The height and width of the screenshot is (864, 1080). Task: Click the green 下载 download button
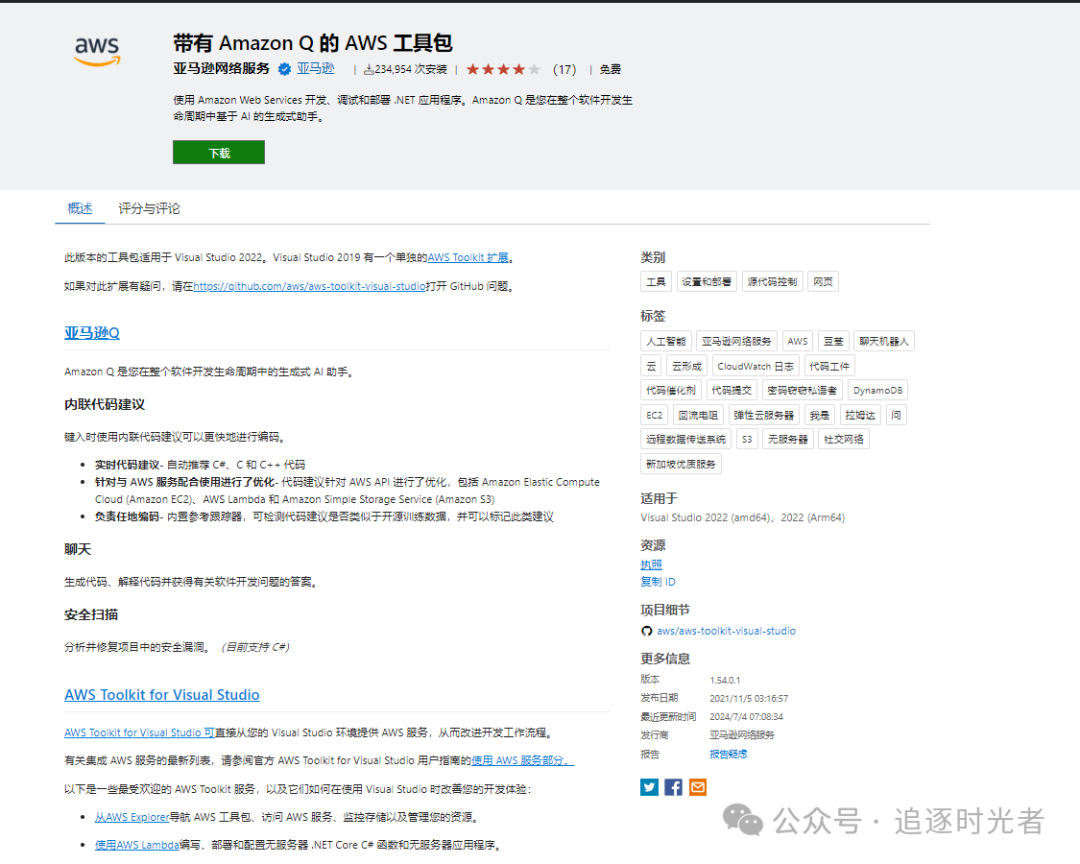218,152
